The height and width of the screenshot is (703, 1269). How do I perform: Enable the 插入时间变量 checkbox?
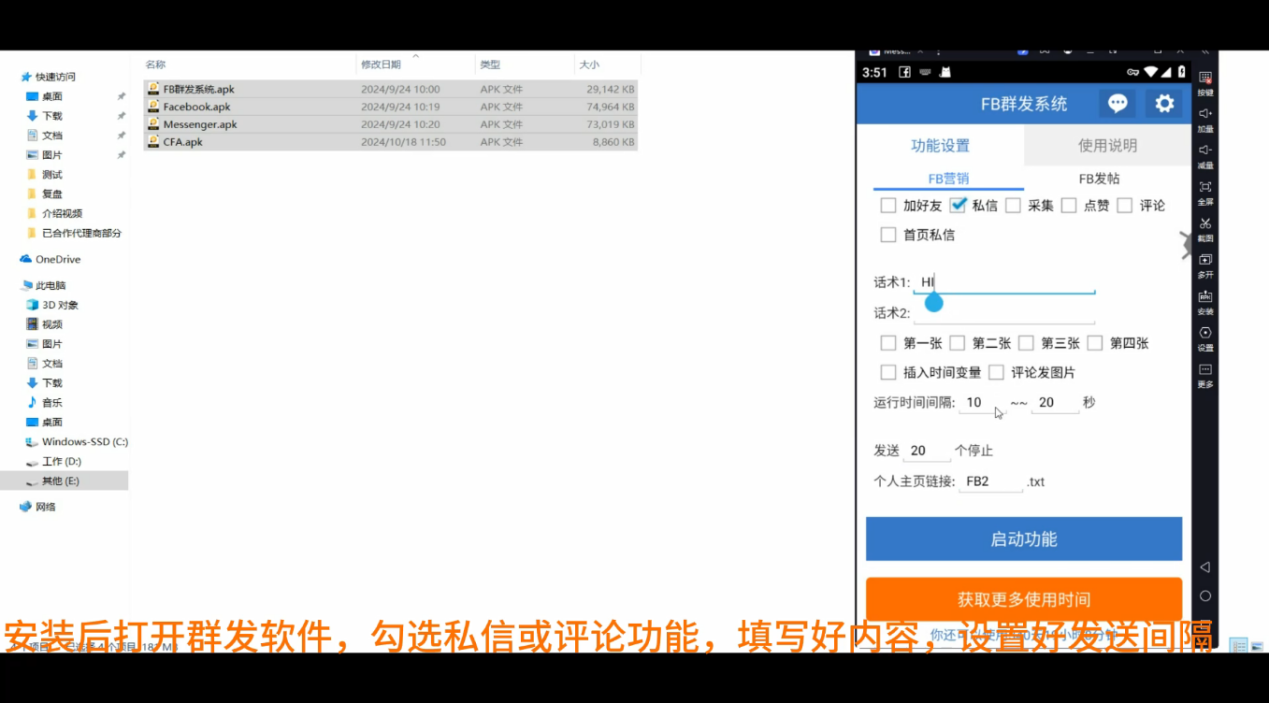pyautogui.click(x=888, y=372)
